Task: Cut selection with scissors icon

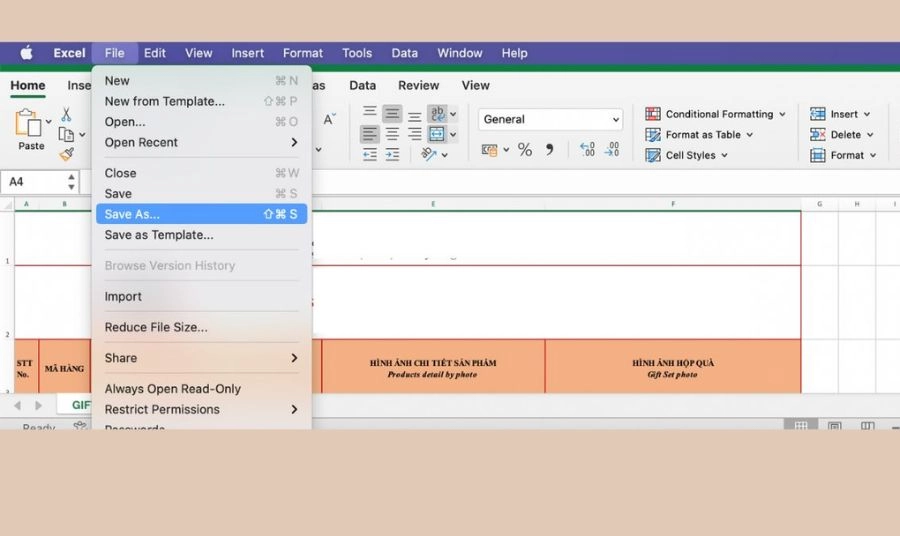Action: pos(66,114)
